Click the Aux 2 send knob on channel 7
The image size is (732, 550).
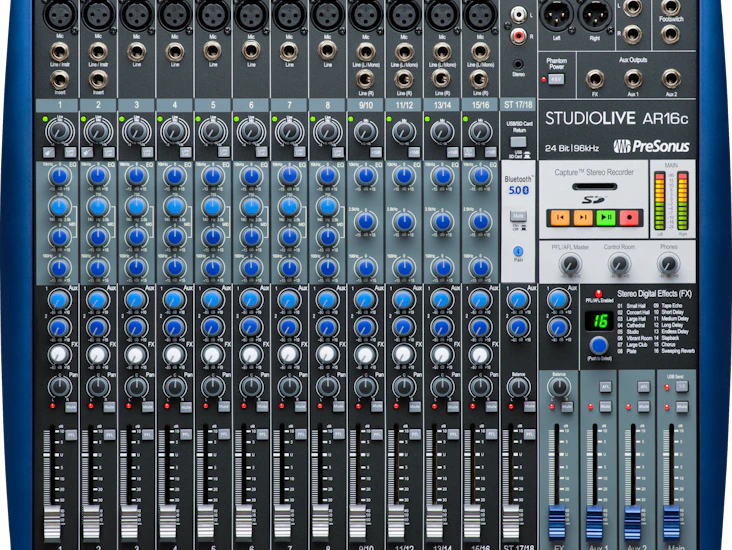pyautogui.click(x=289, y=327)
